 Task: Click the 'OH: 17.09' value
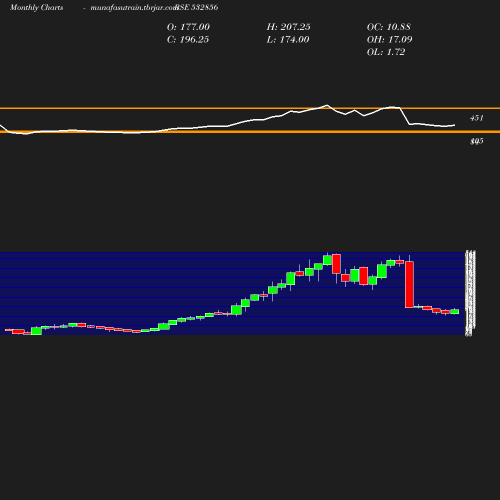pos(389,39)
